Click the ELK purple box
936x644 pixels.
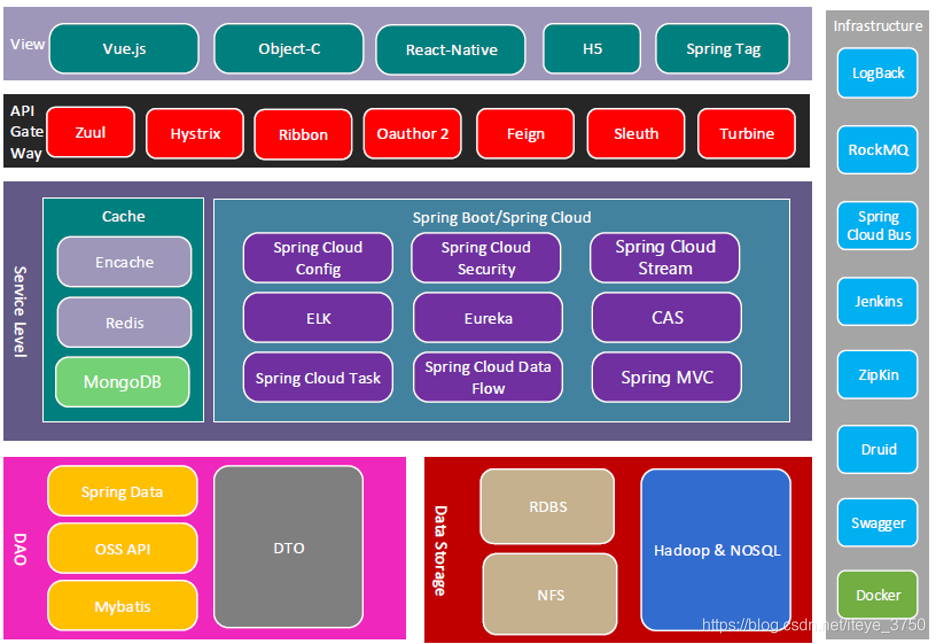tap(318, 318)
